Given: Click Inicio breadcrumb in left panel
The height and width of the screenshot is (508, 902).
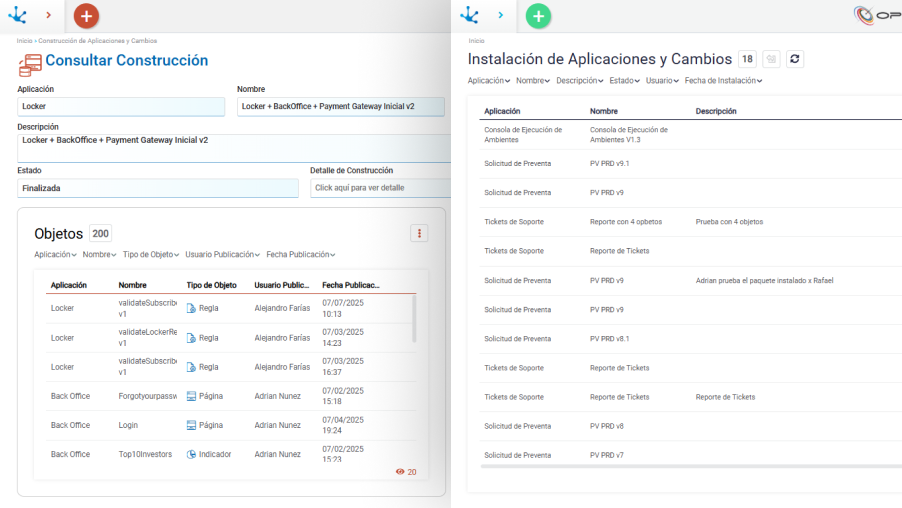Looking at the screenshot, I should click(x=24, y=41).
